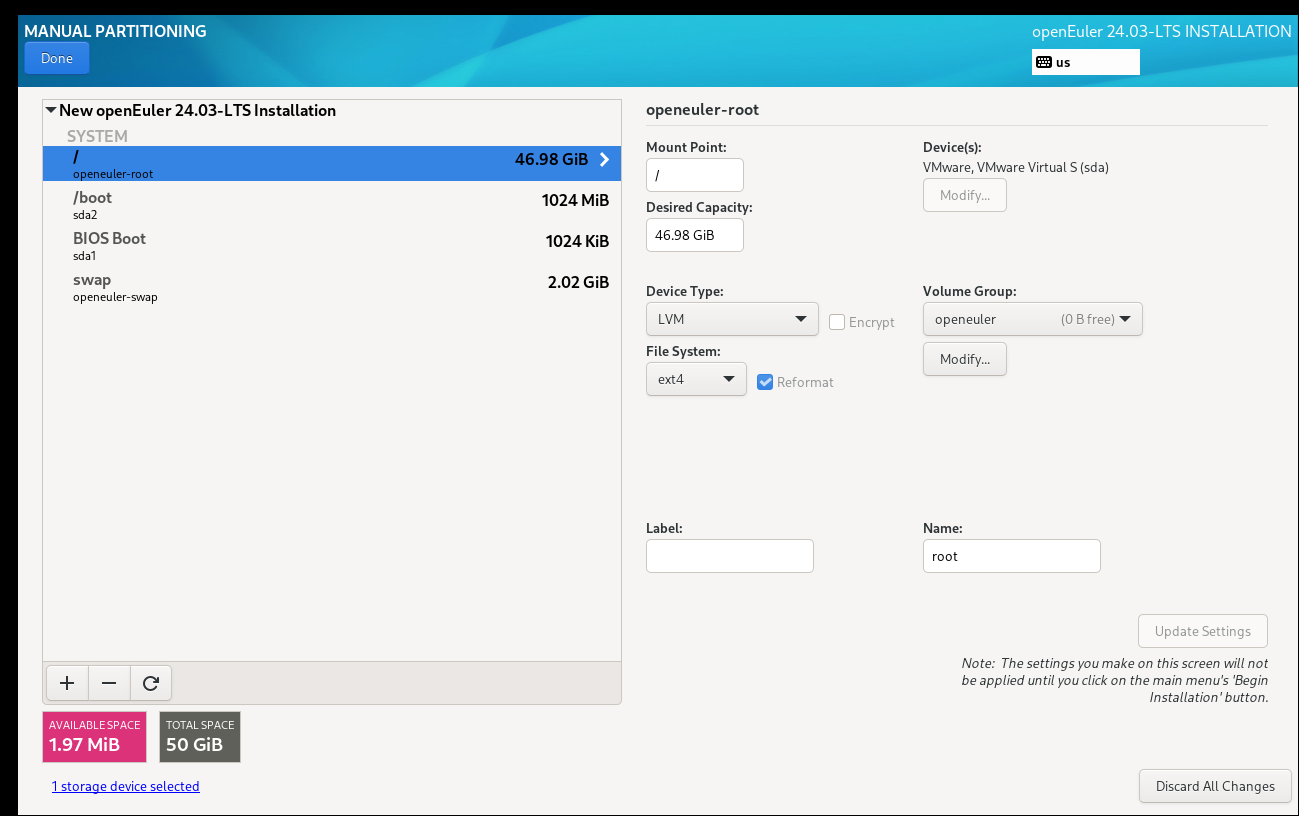Collapse New openEuler 24.03-LTS Installation tree
This screenshot has width=1299, height=816.
tap(51, 111)
